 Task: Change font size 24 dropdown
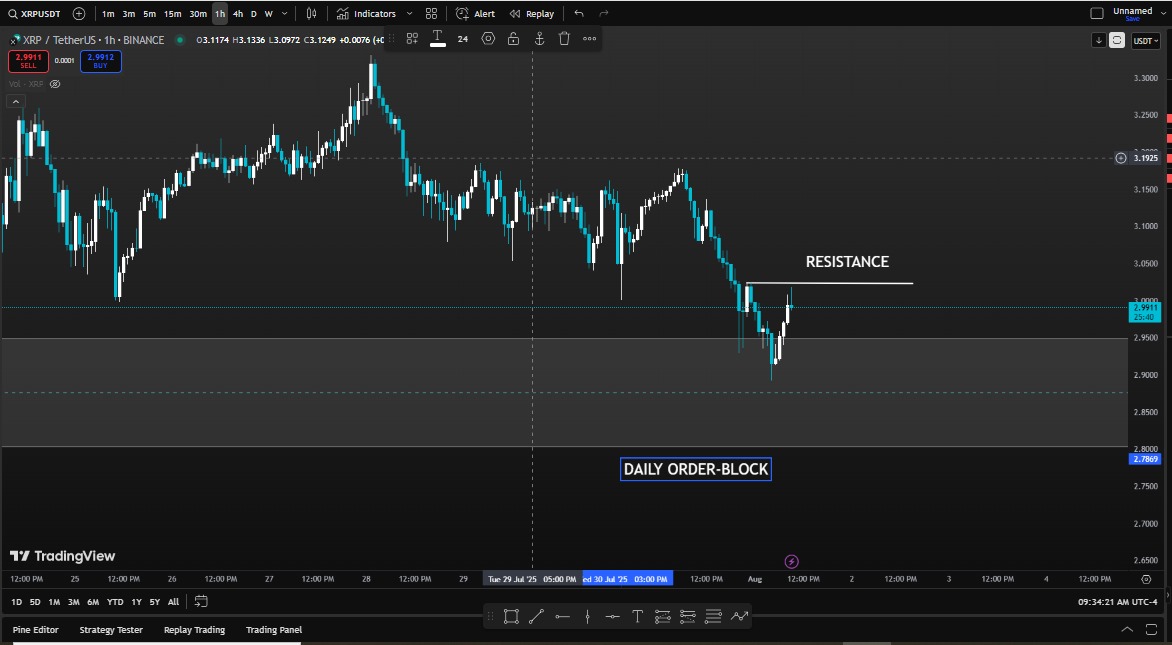pos(463,39)
